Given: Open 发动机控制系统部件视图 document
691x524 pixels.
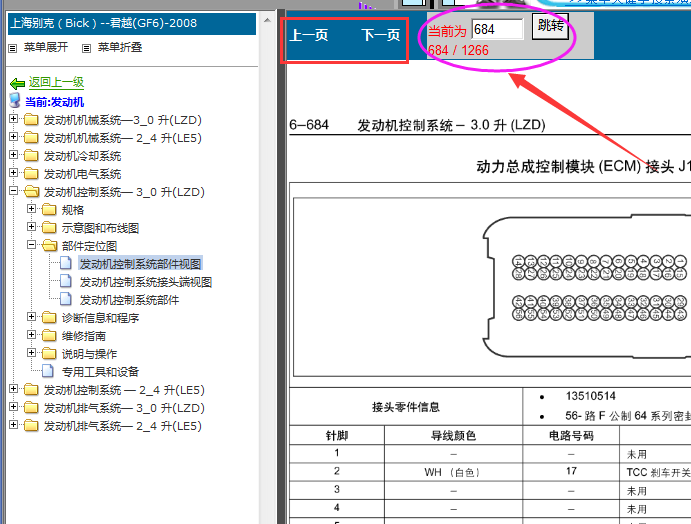Looking at the screenshot, I should (x=140, y=264).
